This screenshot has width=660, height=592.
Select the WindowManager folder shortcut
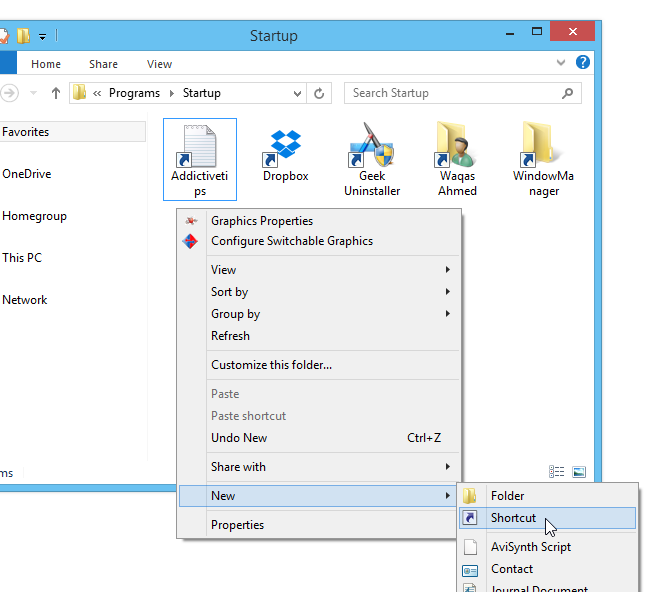[x=543, y=147]
